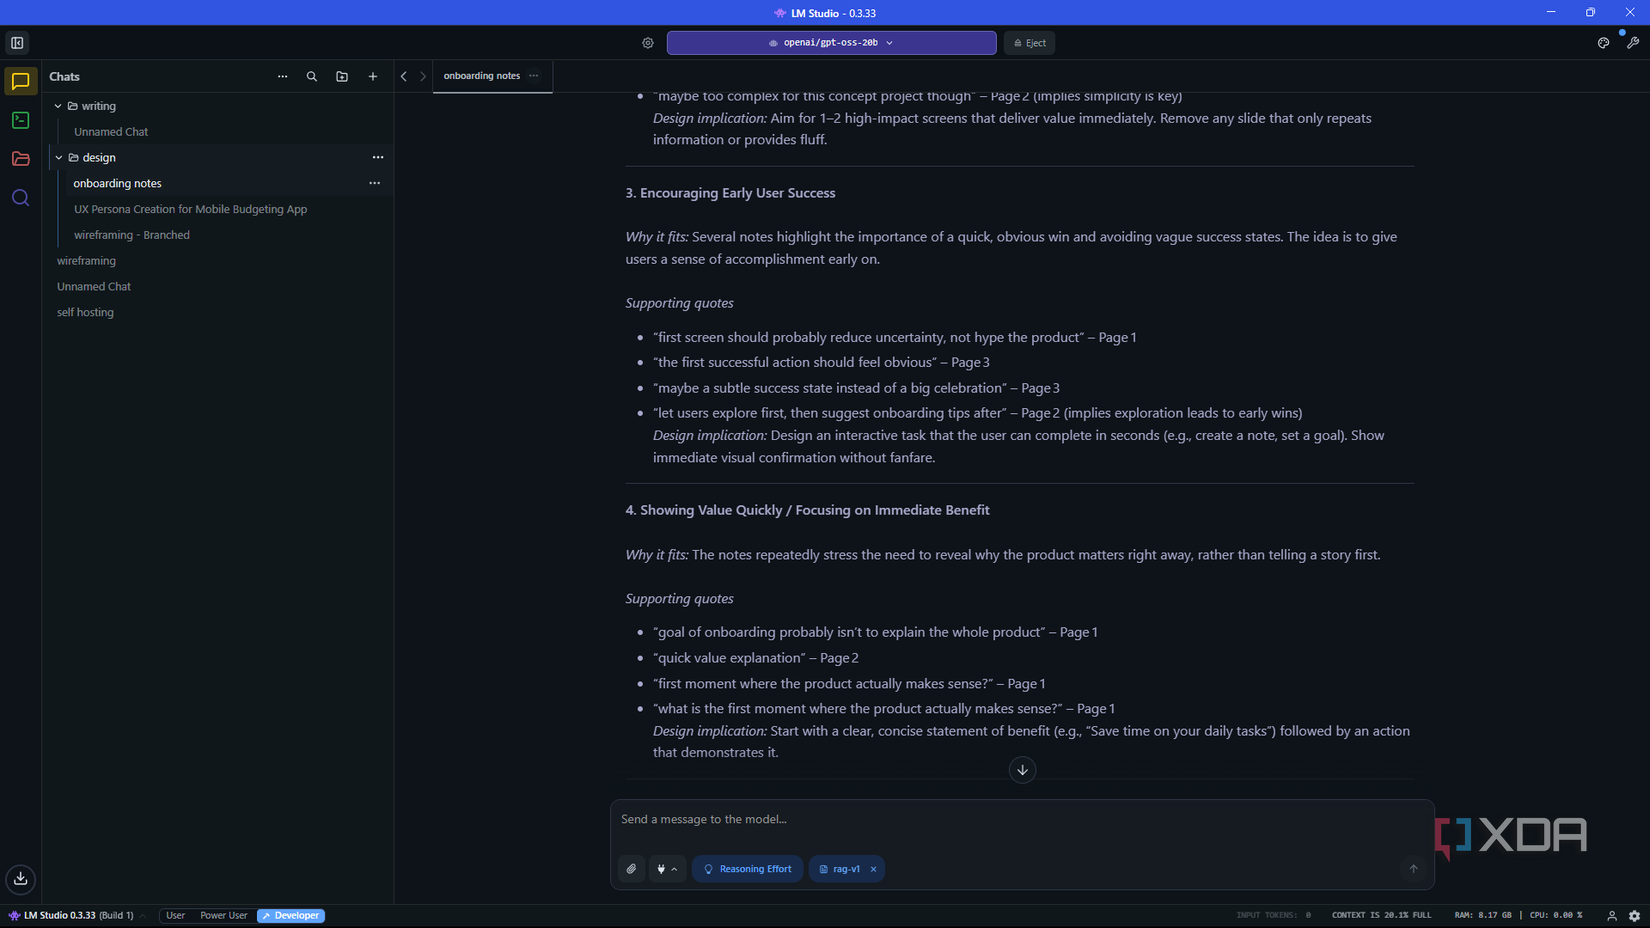Click the downloads icon in the bottom sidebar

click(20, 879)
